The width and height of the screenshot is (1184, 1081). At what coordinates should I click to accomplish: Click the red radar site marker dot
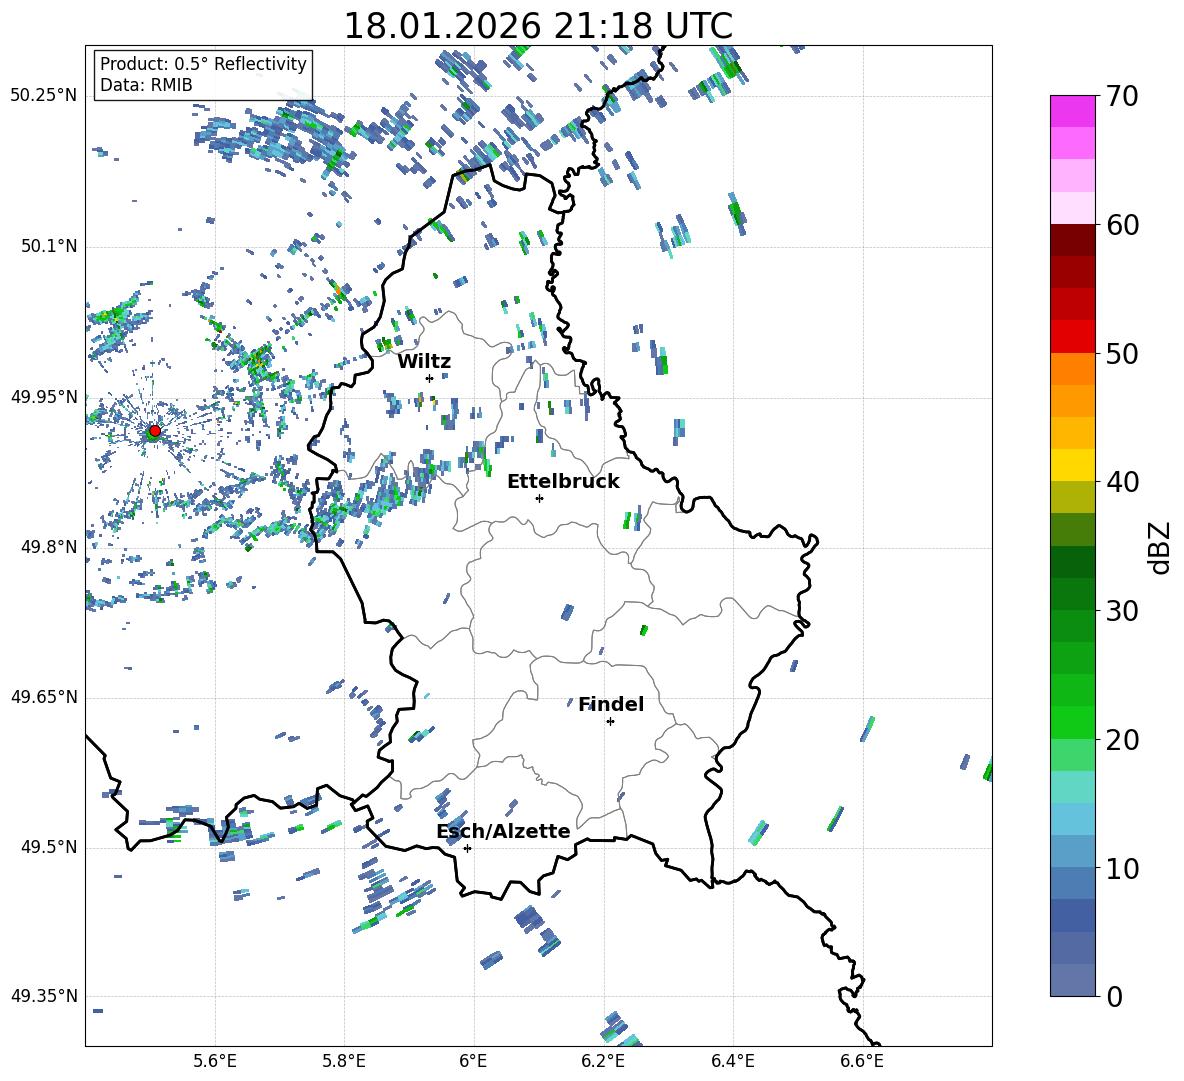(154, 431)
